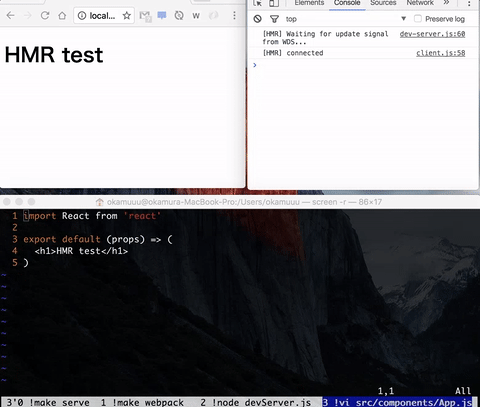The width and height of the screenshot is (480, 407).
Task: Enable Preserve log checkbox
Action: point(418,19)
